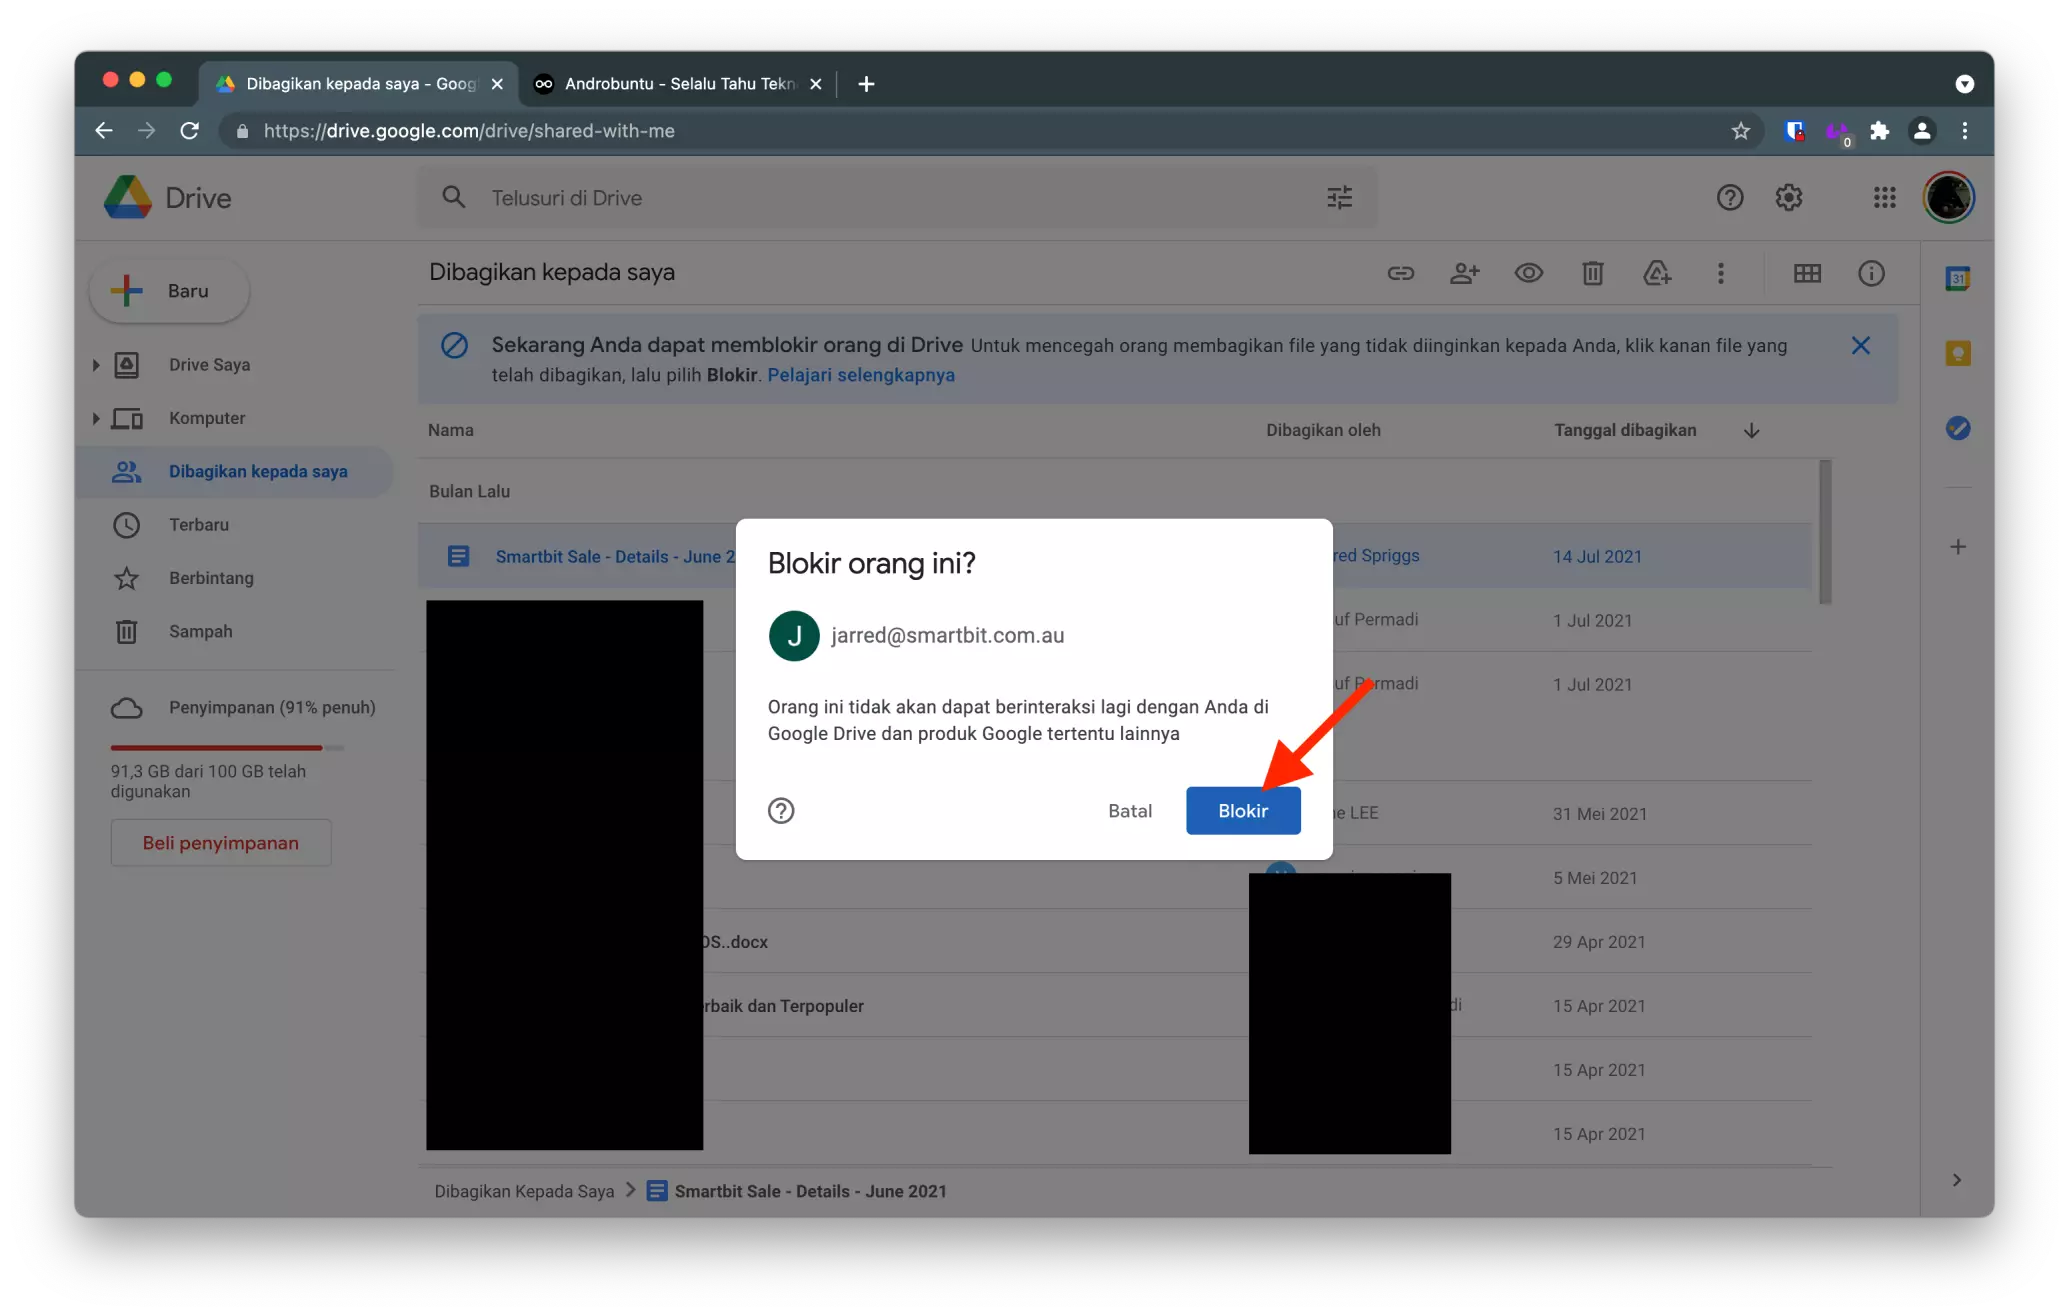Open Google Keep from the right sidebar
The width and height of the screenshot is (2069, 1316).
click(x=1958, y=354)
